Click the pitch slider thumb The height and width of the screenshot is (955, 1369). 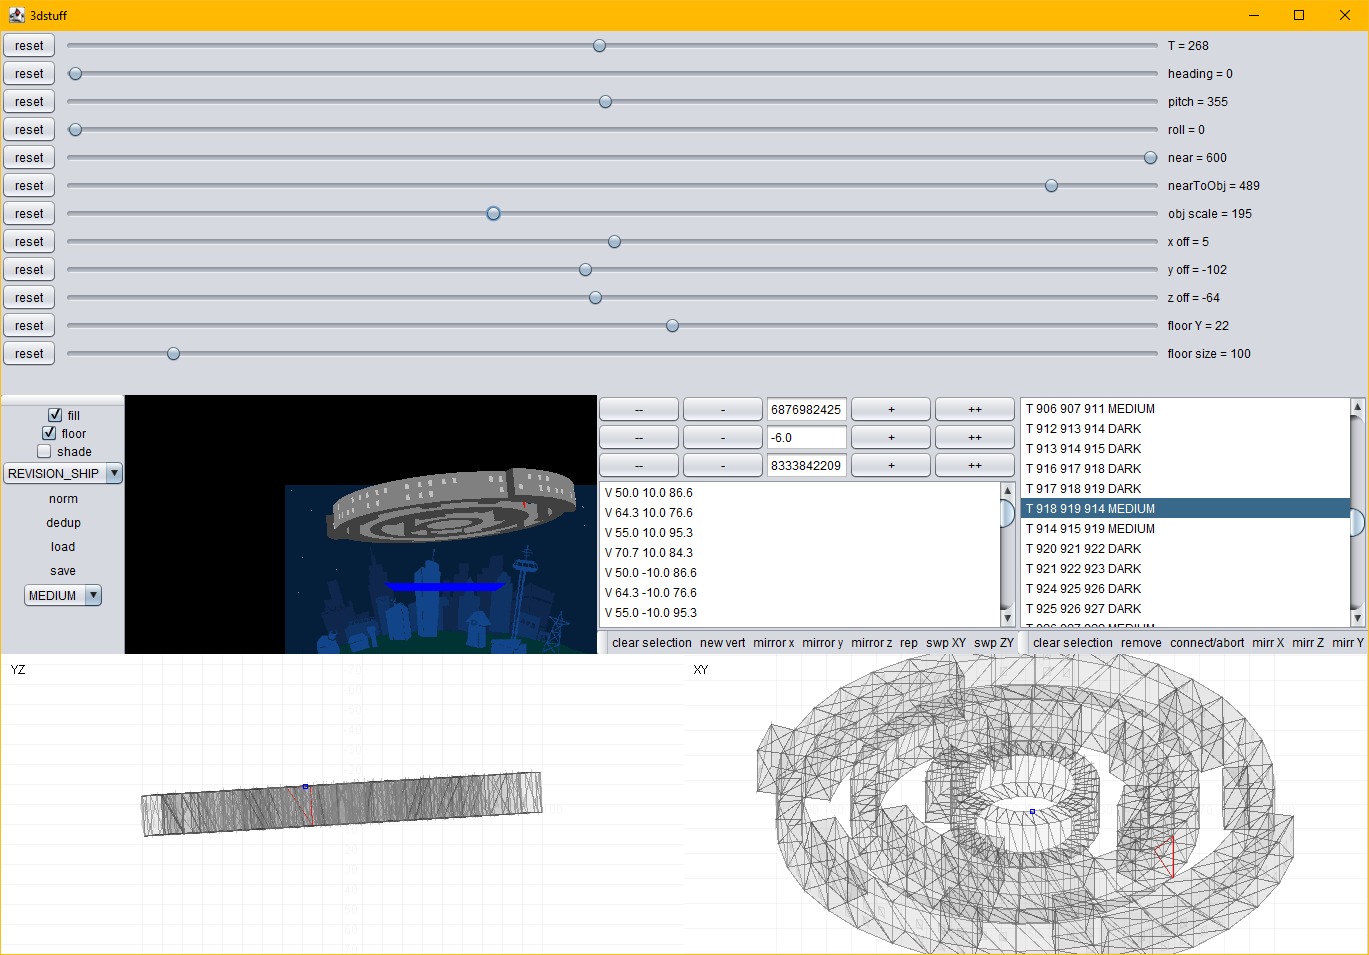coord(605,102)
